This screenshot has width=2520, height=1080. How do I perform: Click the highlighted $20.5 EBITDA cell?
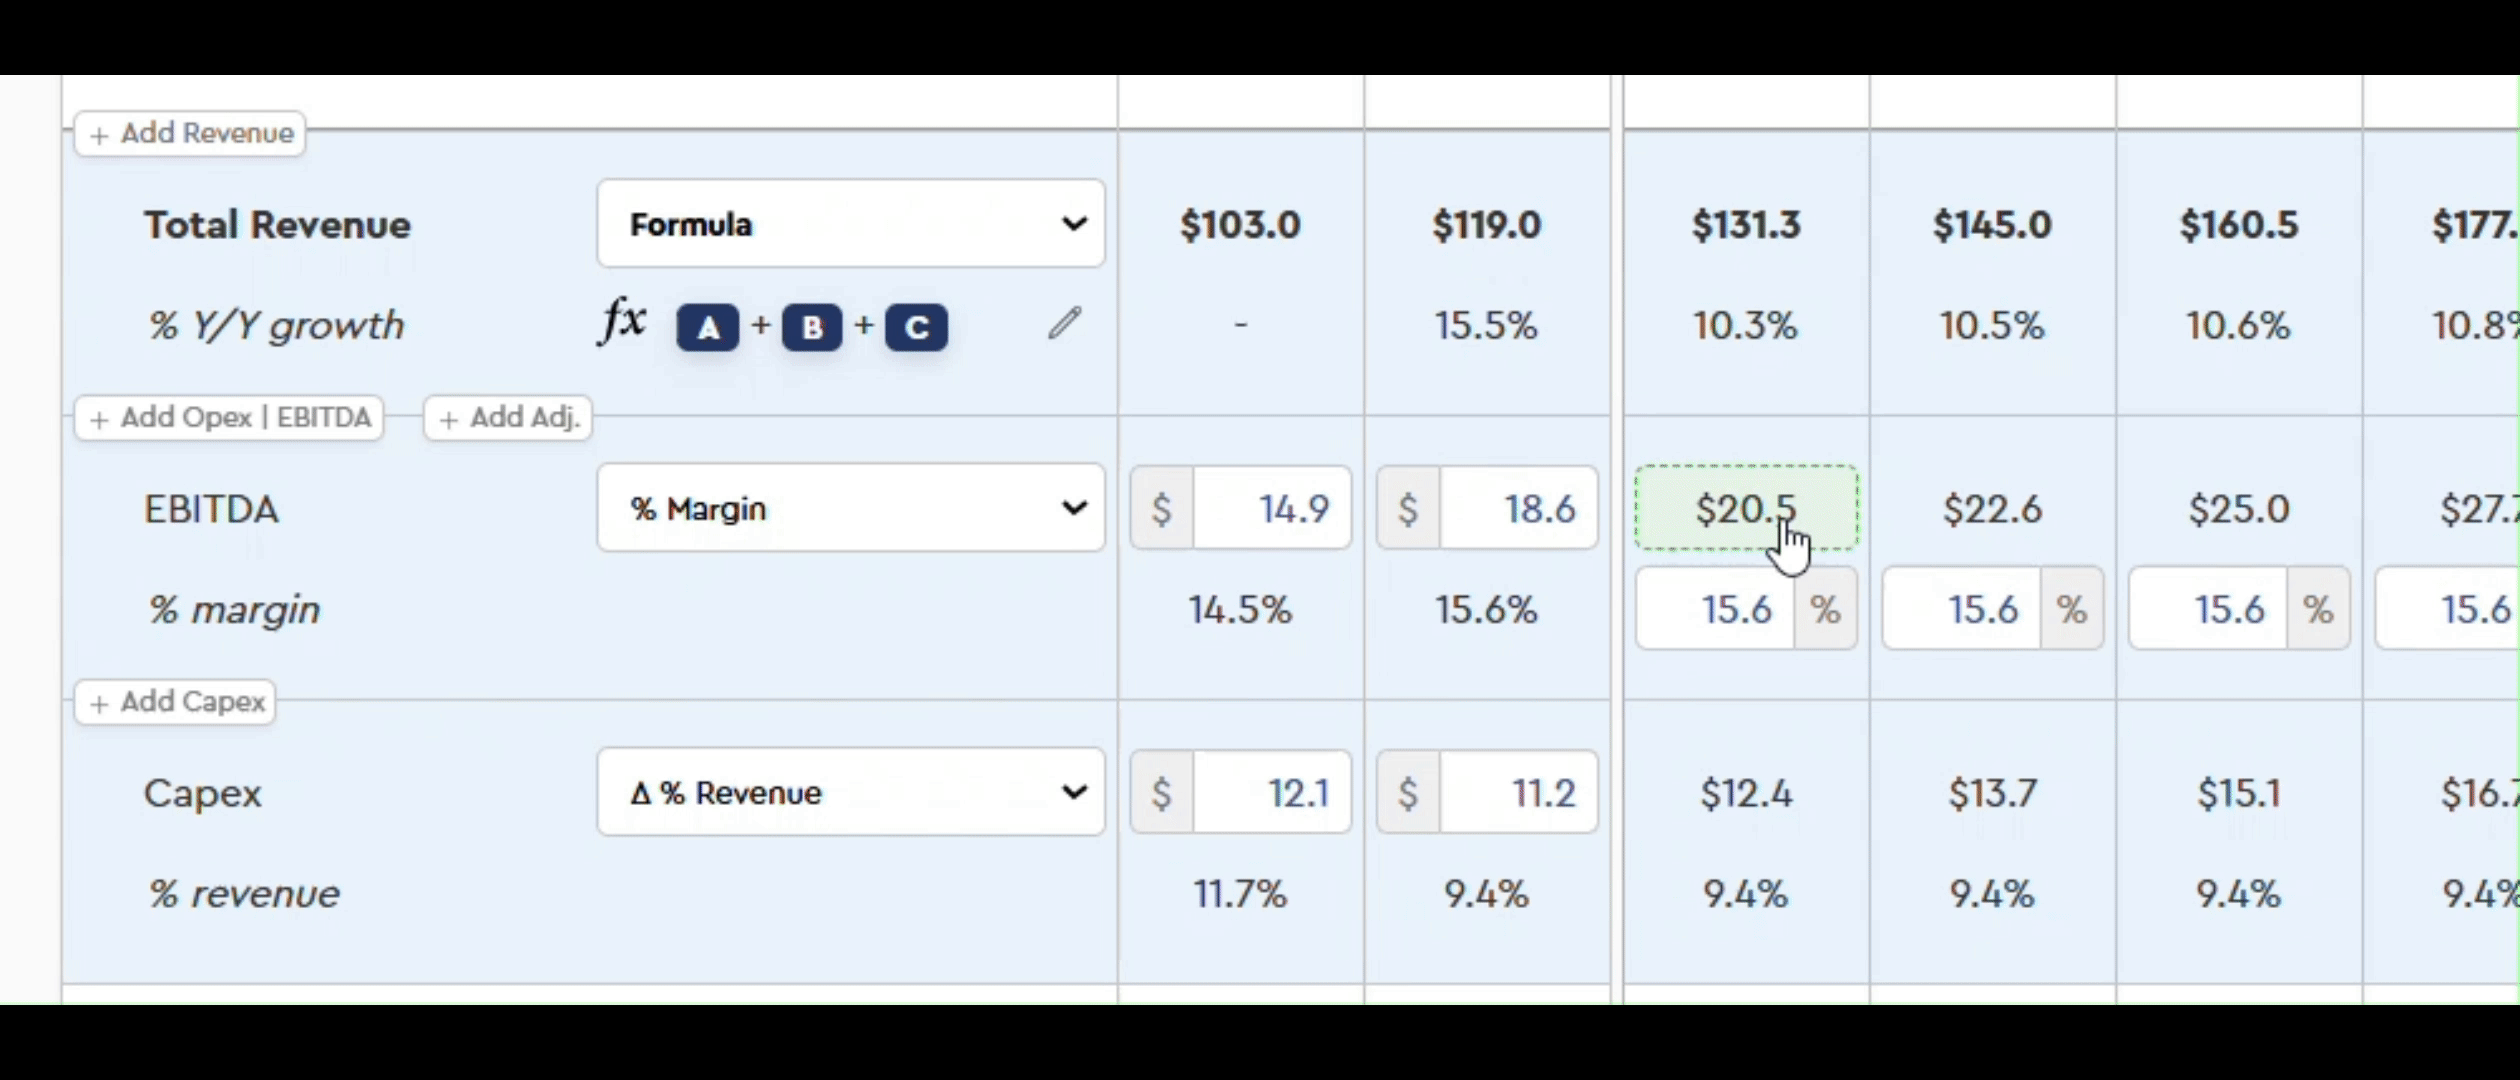(x=1746, y=508)
